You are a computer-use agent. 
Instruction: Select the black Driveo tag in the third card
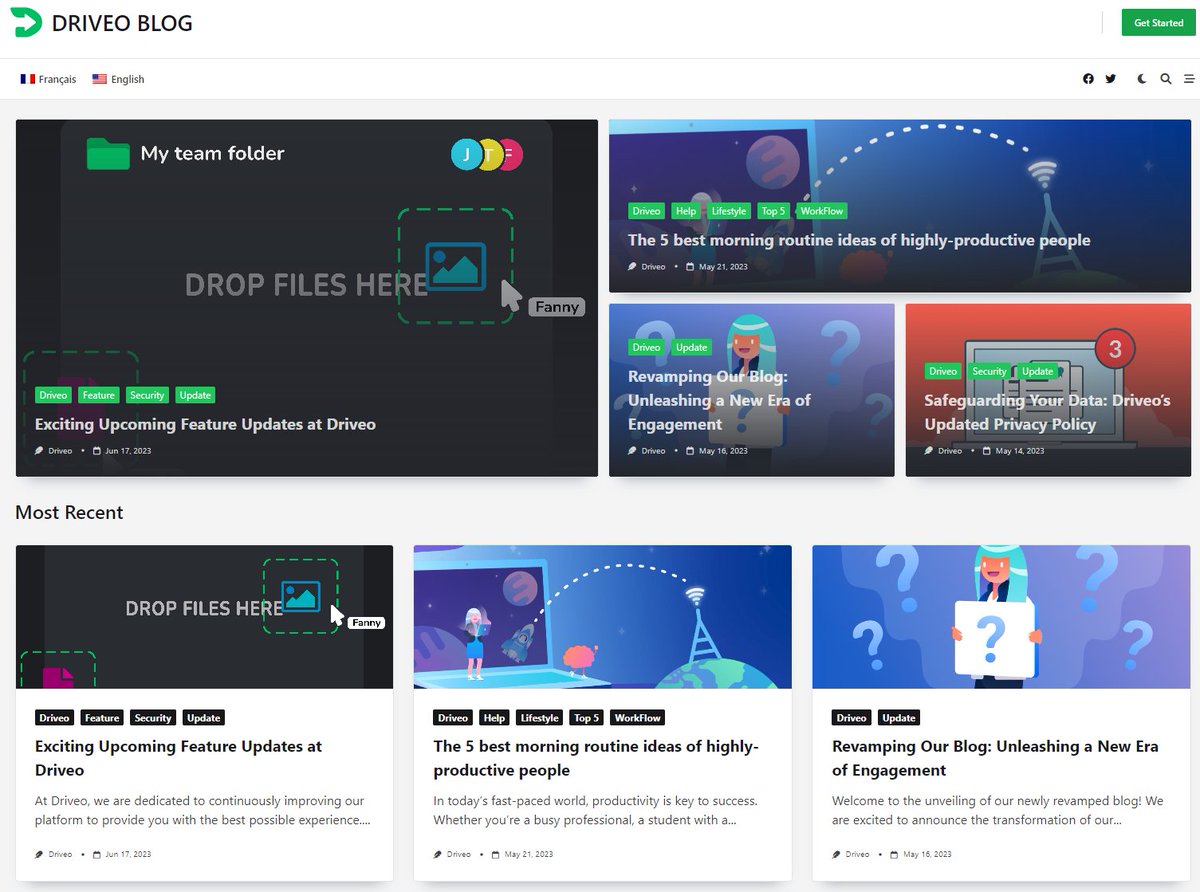coord(852,718)
